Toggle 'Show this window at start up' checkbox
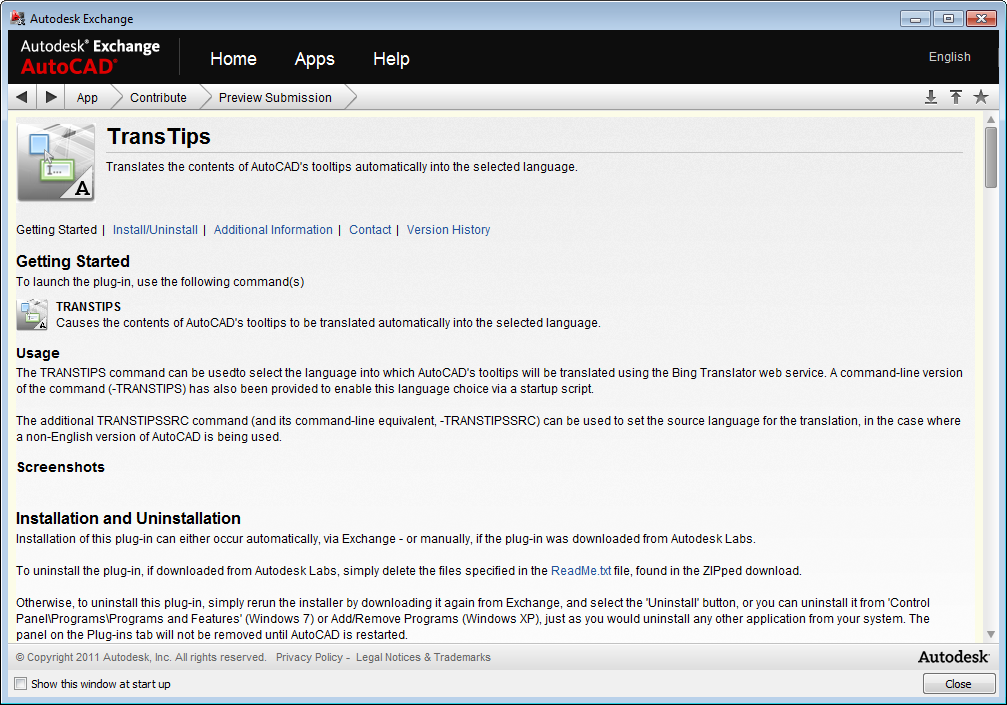The height and width of the screenshot is (705, 1007). click(21, 684)
